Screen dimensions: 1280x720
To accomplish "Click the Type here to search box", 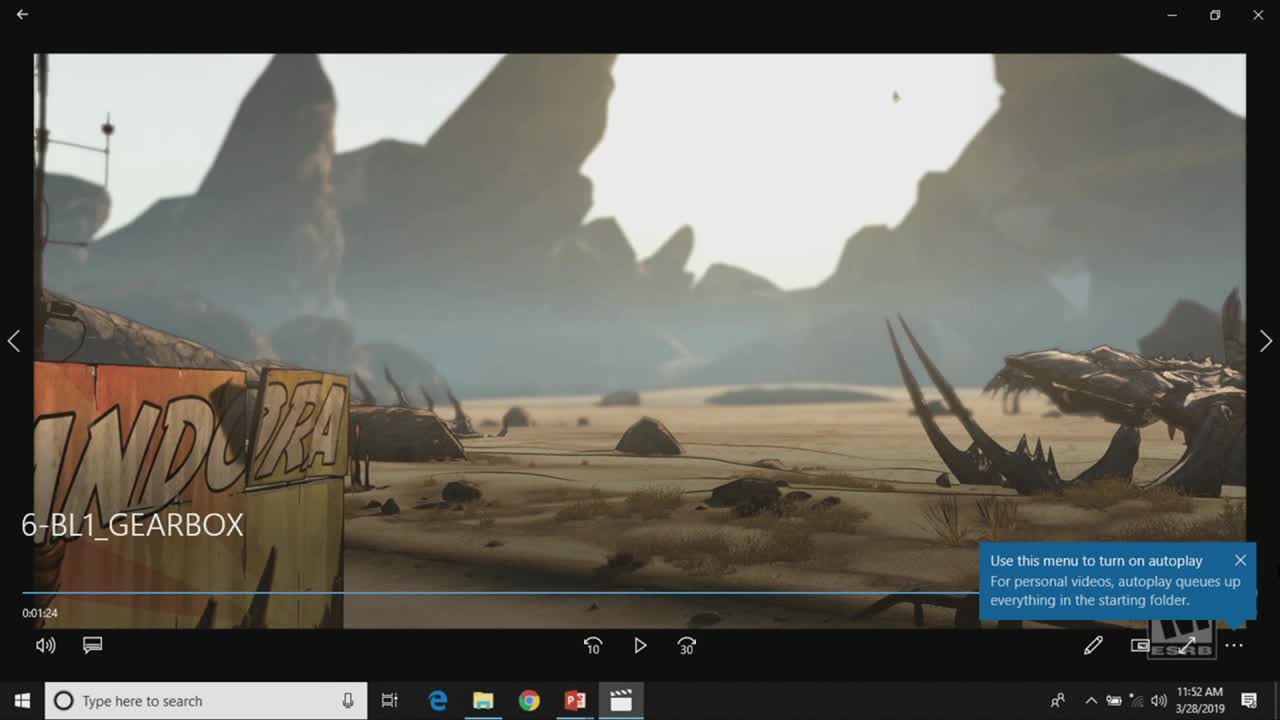I will [207, 701].
